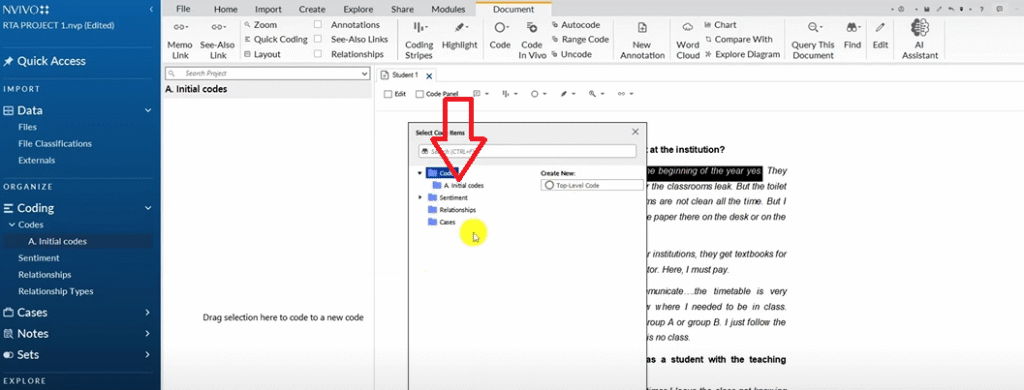Click the undo arrow in title bar
Viewport: 1024px width, 390px height.
point(951,9)
